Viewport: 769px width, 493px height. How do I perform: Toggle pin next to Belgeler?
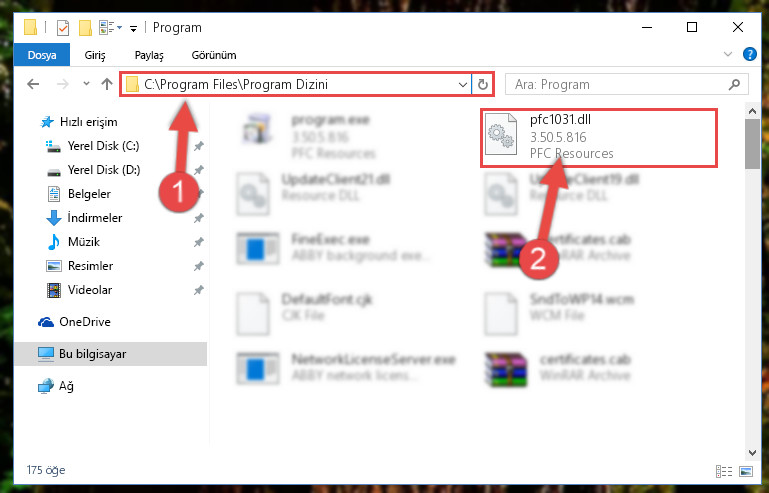coord(199,194)
